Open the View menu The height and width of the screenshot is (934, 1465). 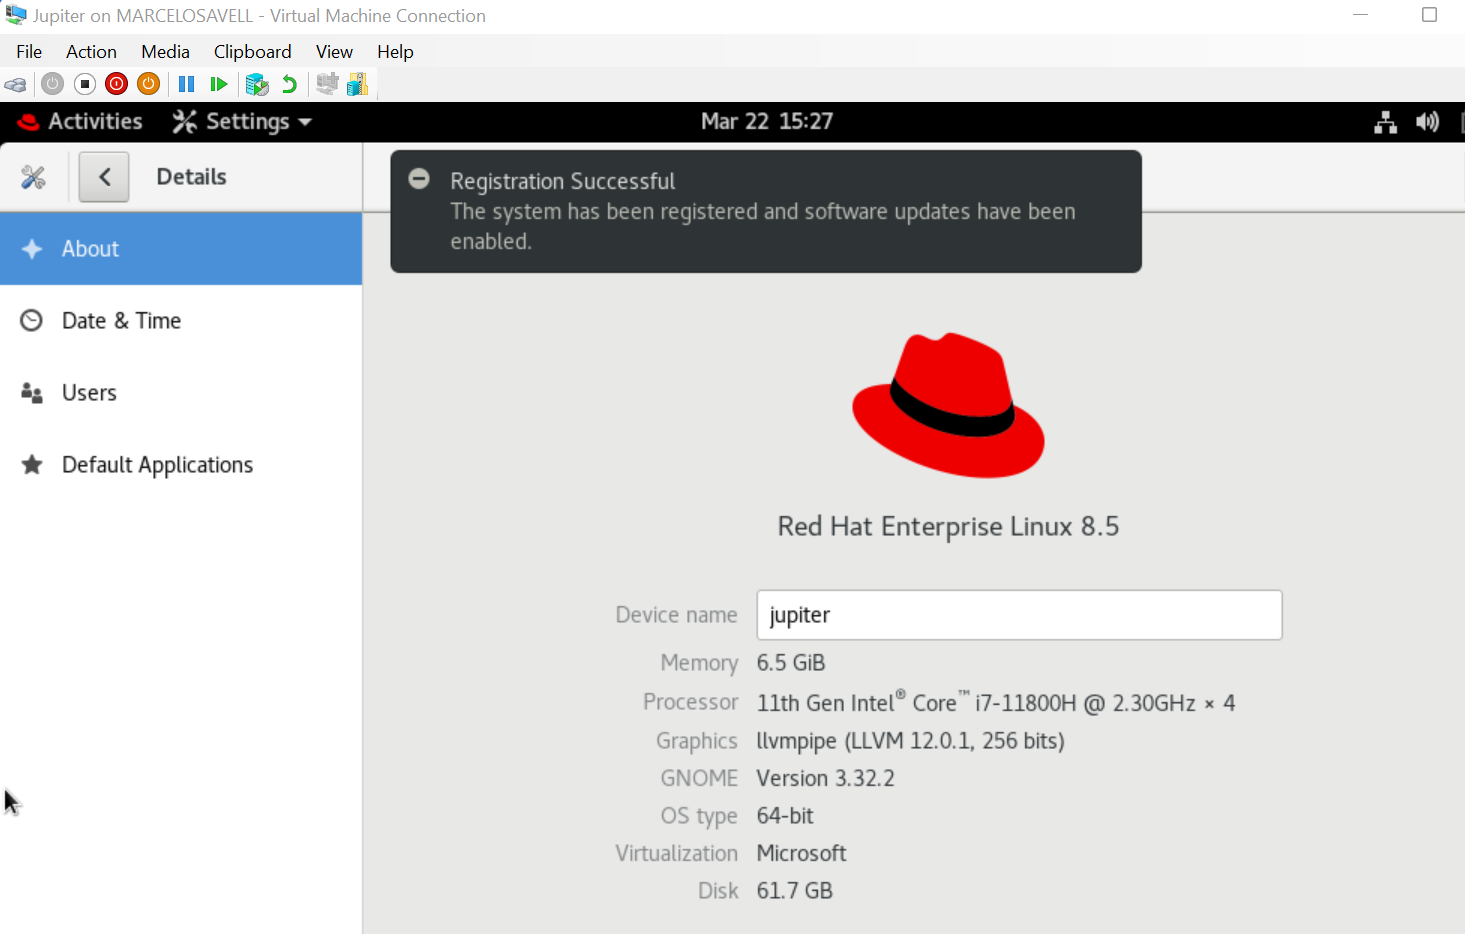point(334,52)
